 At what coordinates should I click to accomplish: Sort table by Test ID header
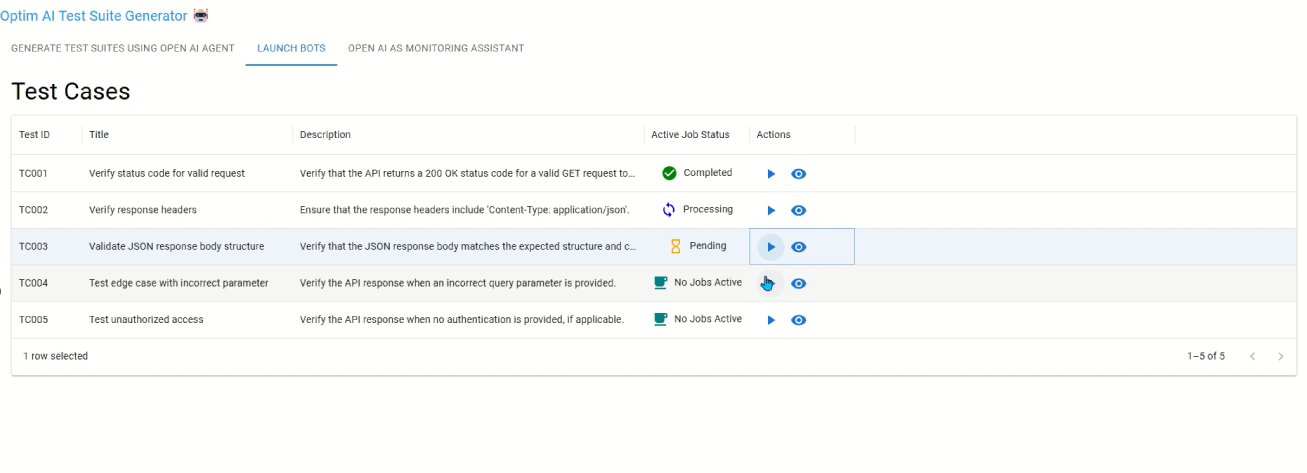point(35,135)
